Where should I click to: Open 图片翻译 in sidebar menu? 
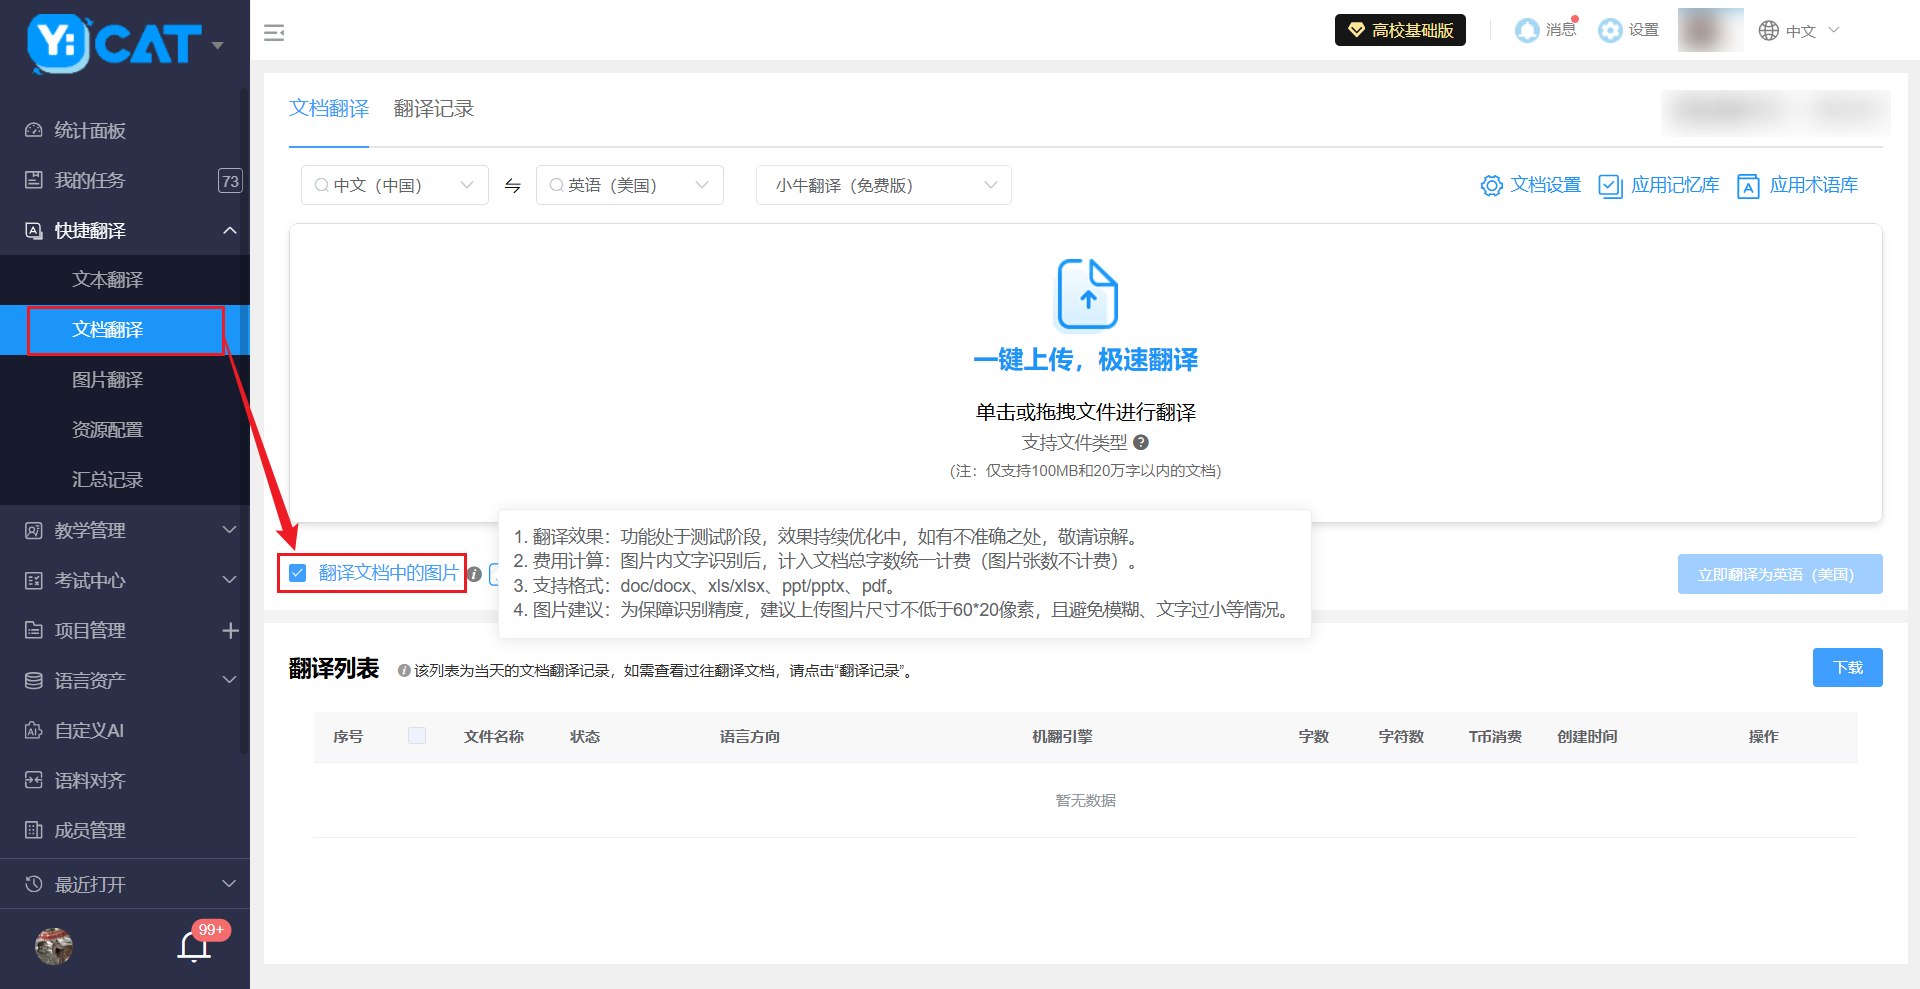[x=108, y=380]
